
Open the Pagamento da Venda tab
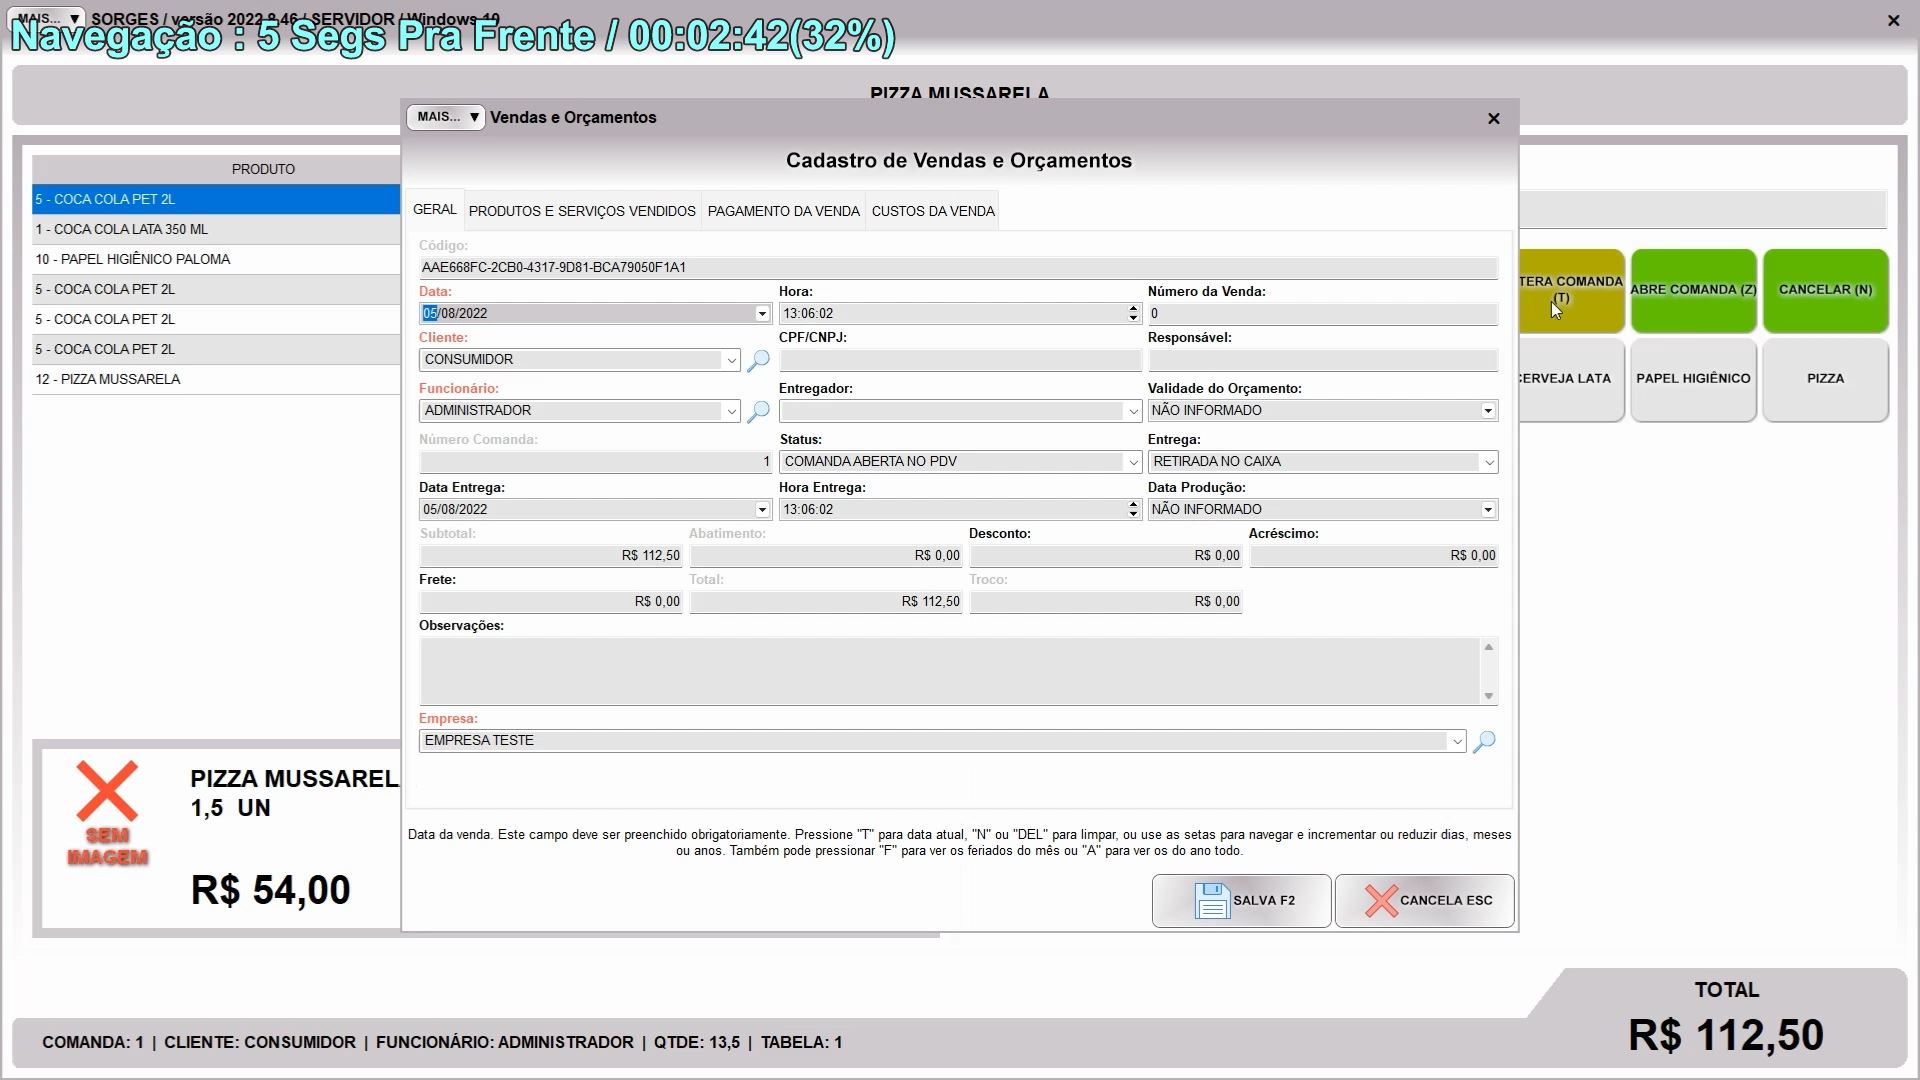click(x=783, y=211)
